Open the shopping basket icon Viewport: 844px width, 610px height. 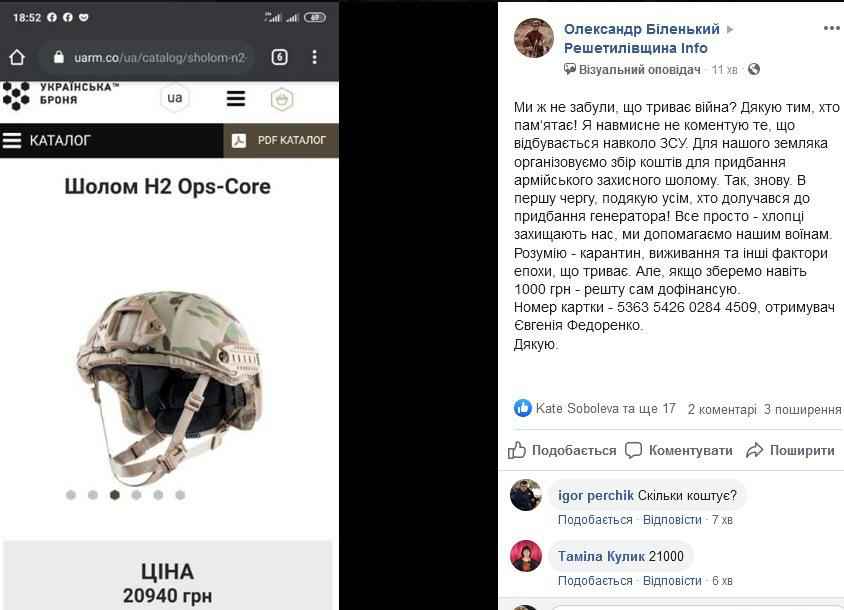tap(282, 99)
